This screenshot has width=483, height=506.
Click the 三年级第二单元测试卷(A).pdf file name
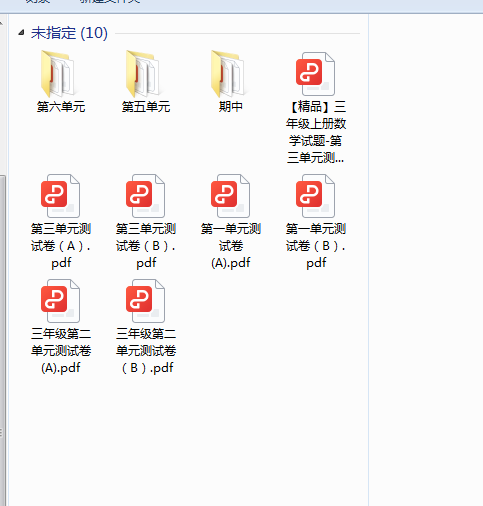(x=61, y=351)
